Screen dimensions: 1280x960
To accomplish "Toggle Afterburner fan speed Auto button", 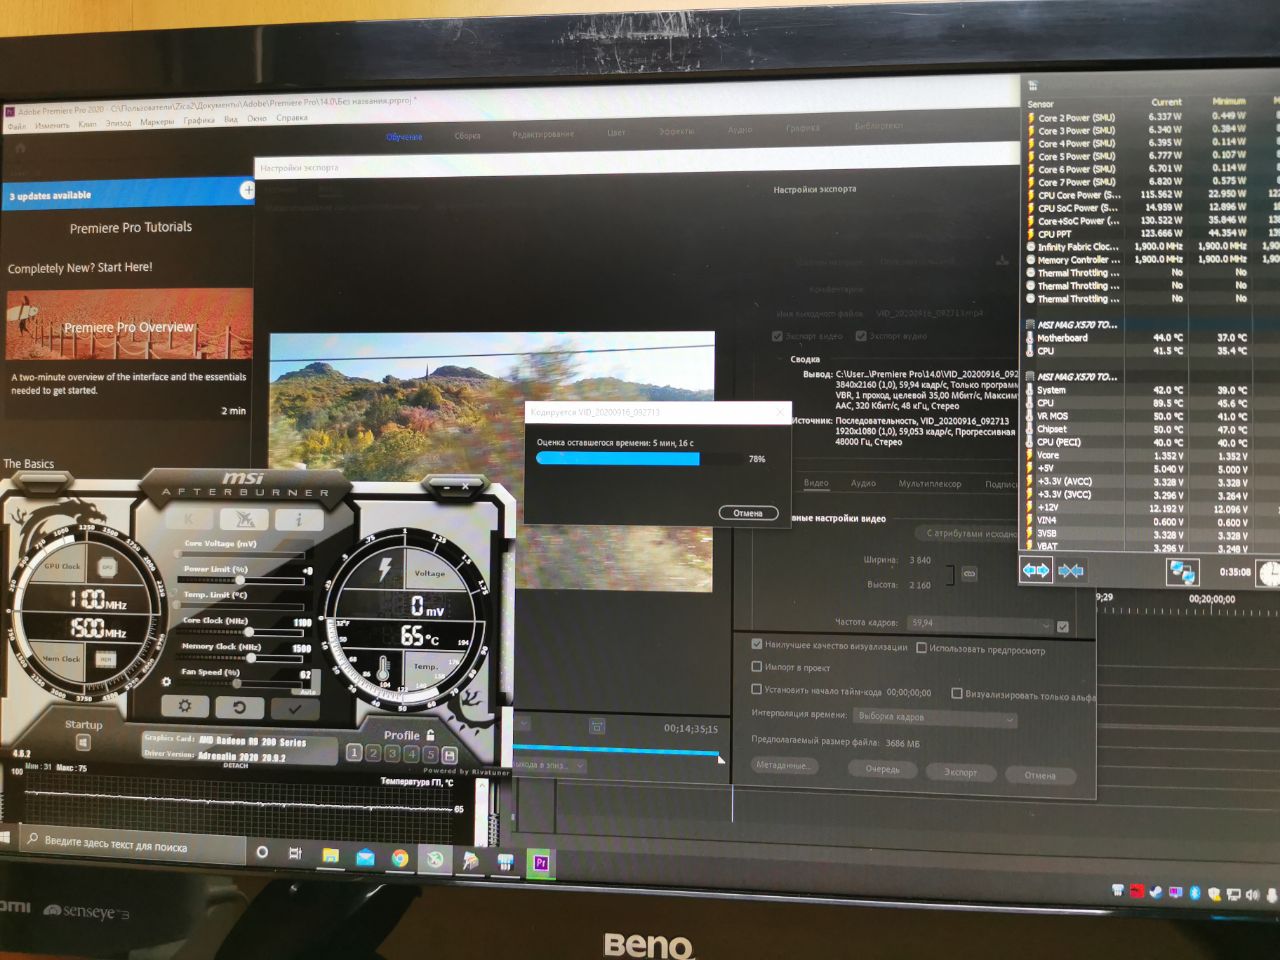I will click(x=308, y=691).
